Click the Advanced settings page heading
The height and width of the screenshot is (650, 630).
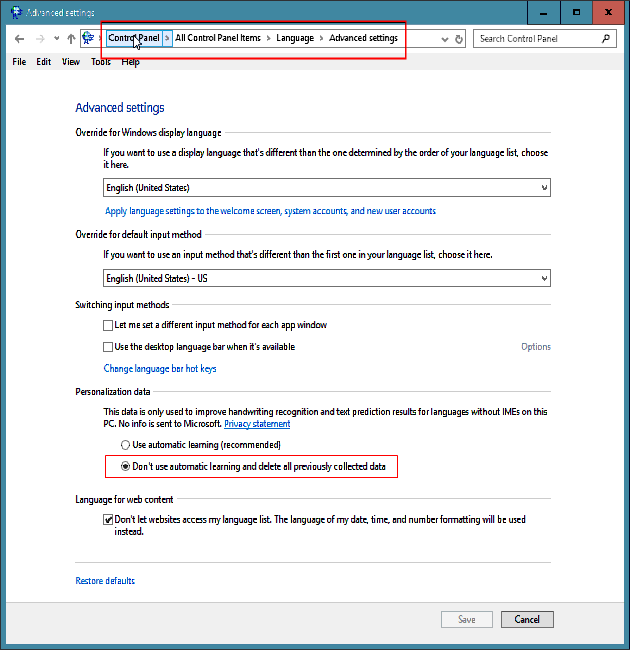[x=120, y=108]
